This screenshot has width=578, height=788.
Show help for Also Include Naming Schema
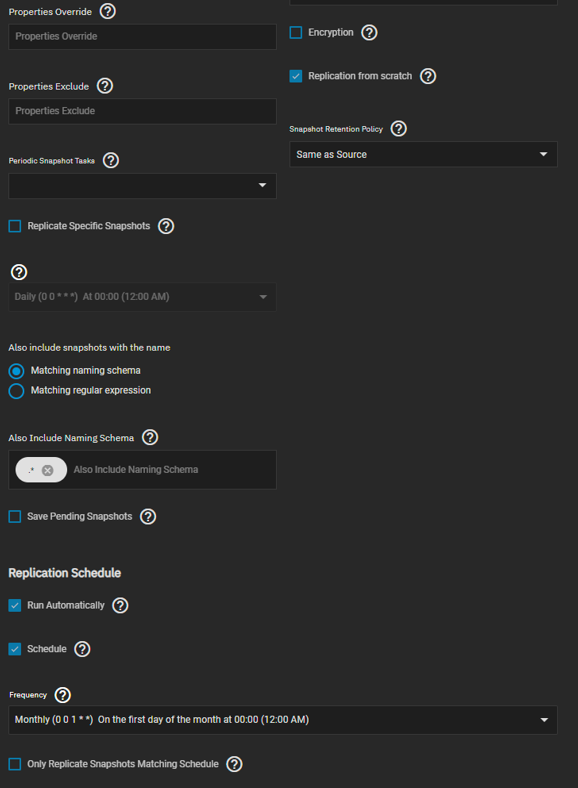point(150,437)
